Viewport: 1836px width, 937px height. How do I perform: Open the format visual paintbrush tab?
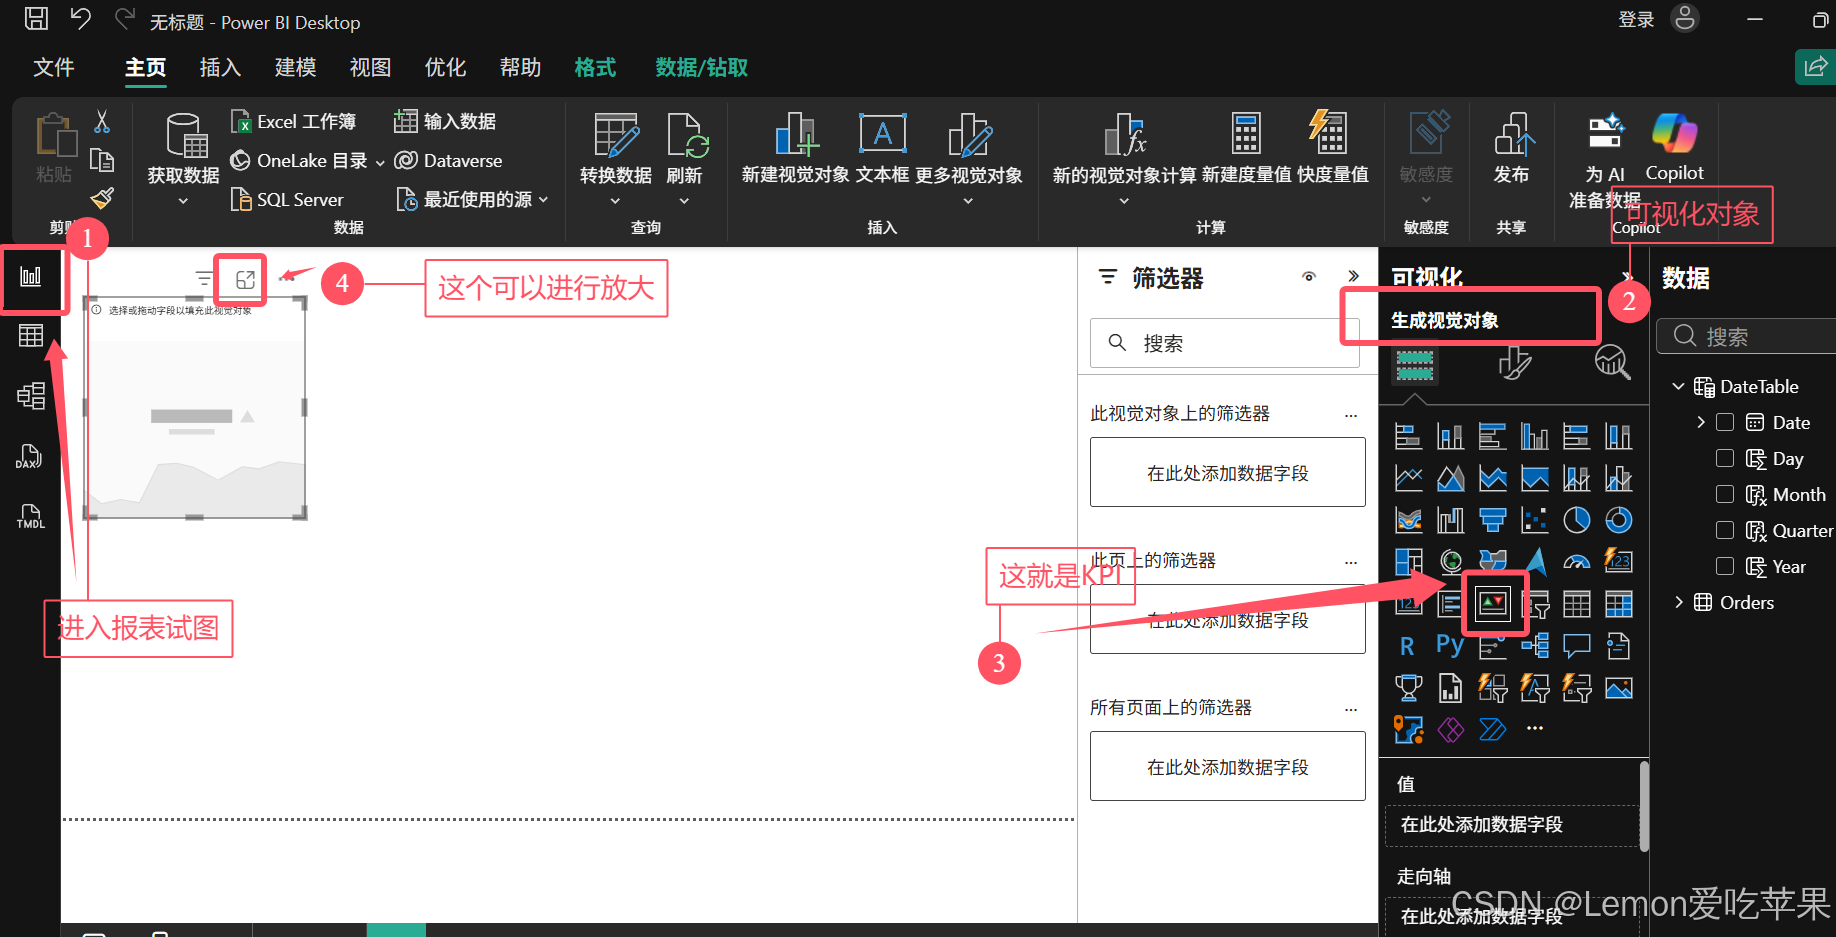click(1514, 362)
